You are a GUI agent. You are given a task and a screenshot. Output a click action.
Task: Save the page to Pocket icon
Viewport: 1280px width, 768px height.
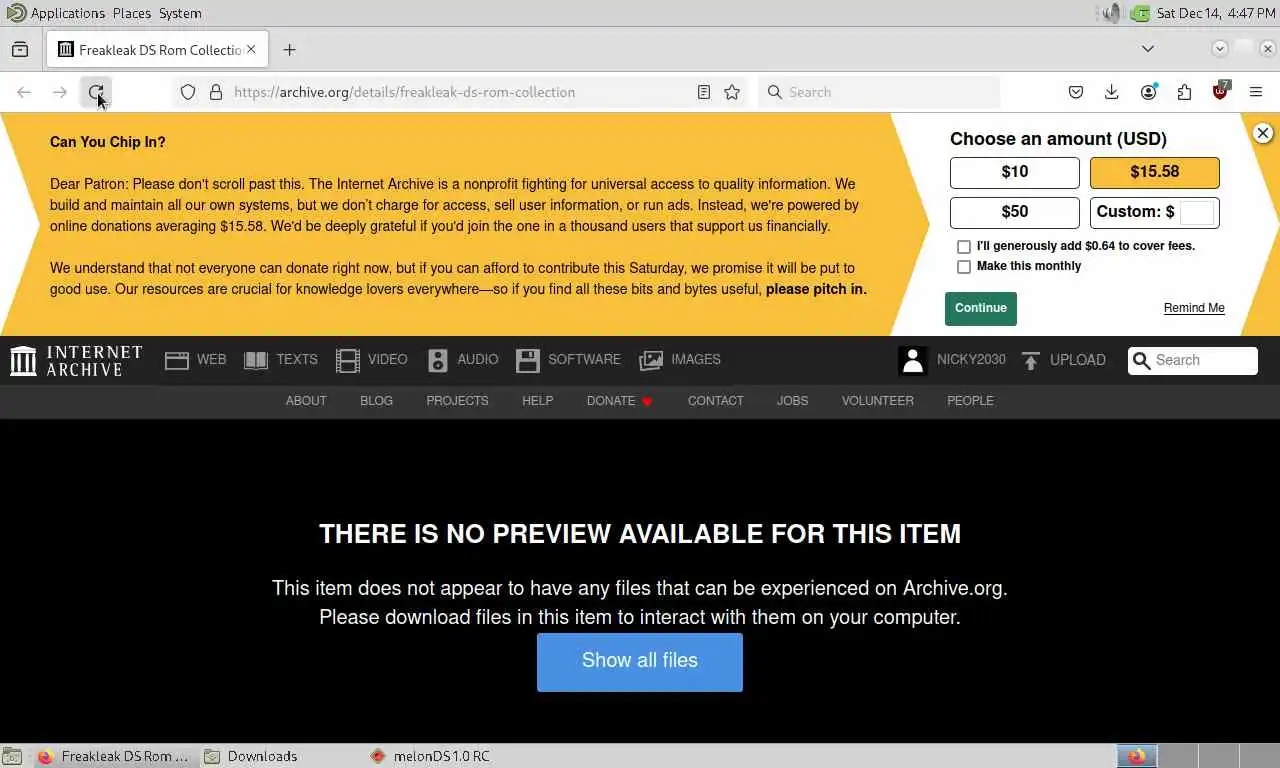(x=1076, y=92)
